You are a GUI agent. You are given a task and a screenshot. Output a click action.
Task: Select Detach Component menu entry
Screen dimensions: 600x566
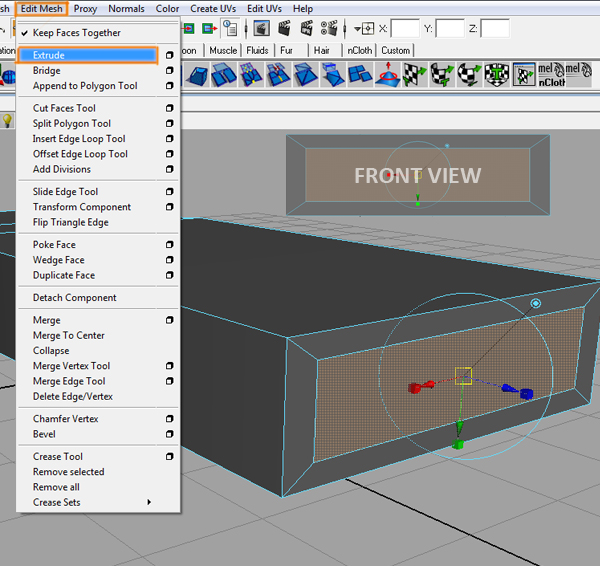pyautogui.click(x=75, y=298)
